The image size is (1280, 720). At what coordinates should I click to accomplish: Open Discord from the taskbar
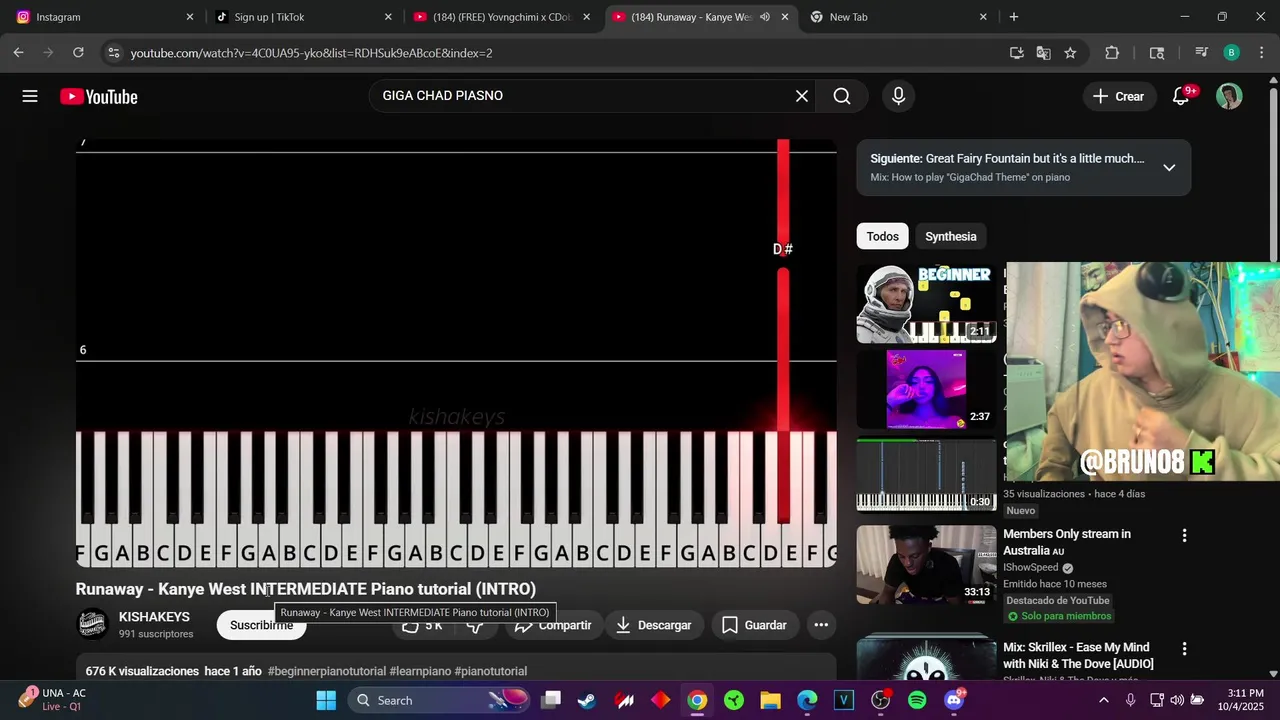tap(954, 700)
